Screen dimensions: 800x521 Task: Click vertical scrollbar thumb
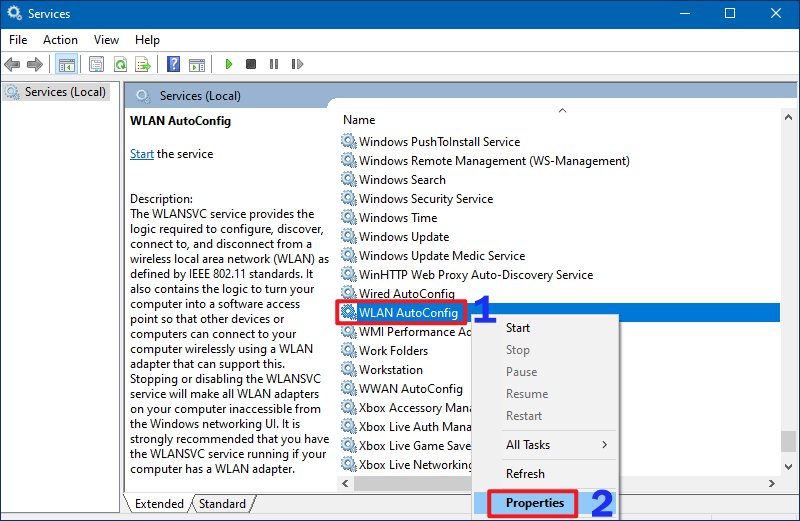click(788, 441)
